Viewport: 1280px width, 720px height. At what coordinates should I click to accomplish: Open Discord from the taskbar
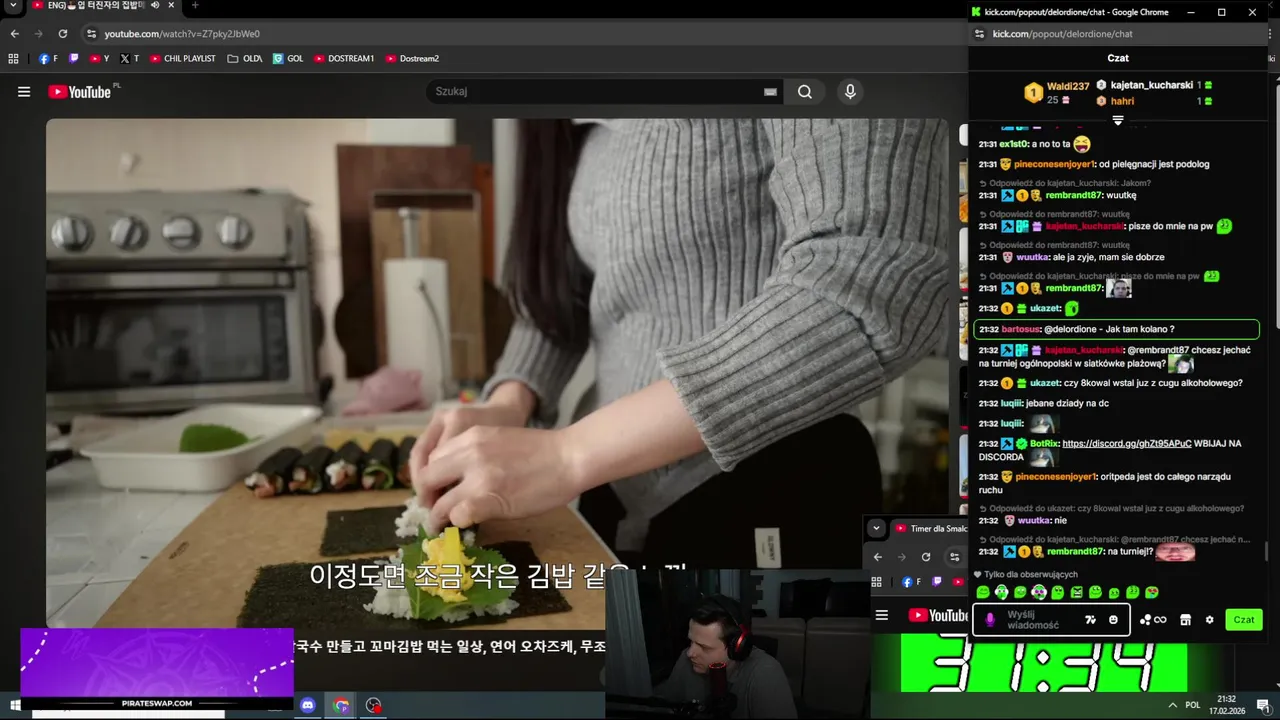307,705
